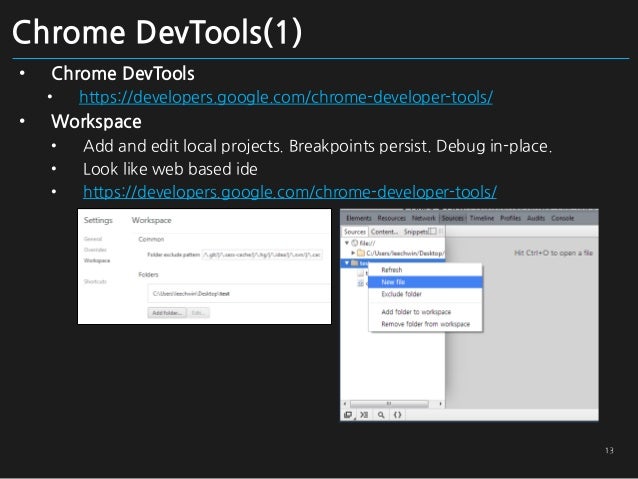Image resolution: width=638 pixels, height=479 pixels.
Task: Open the General settings section
Action: click(93, 239)
